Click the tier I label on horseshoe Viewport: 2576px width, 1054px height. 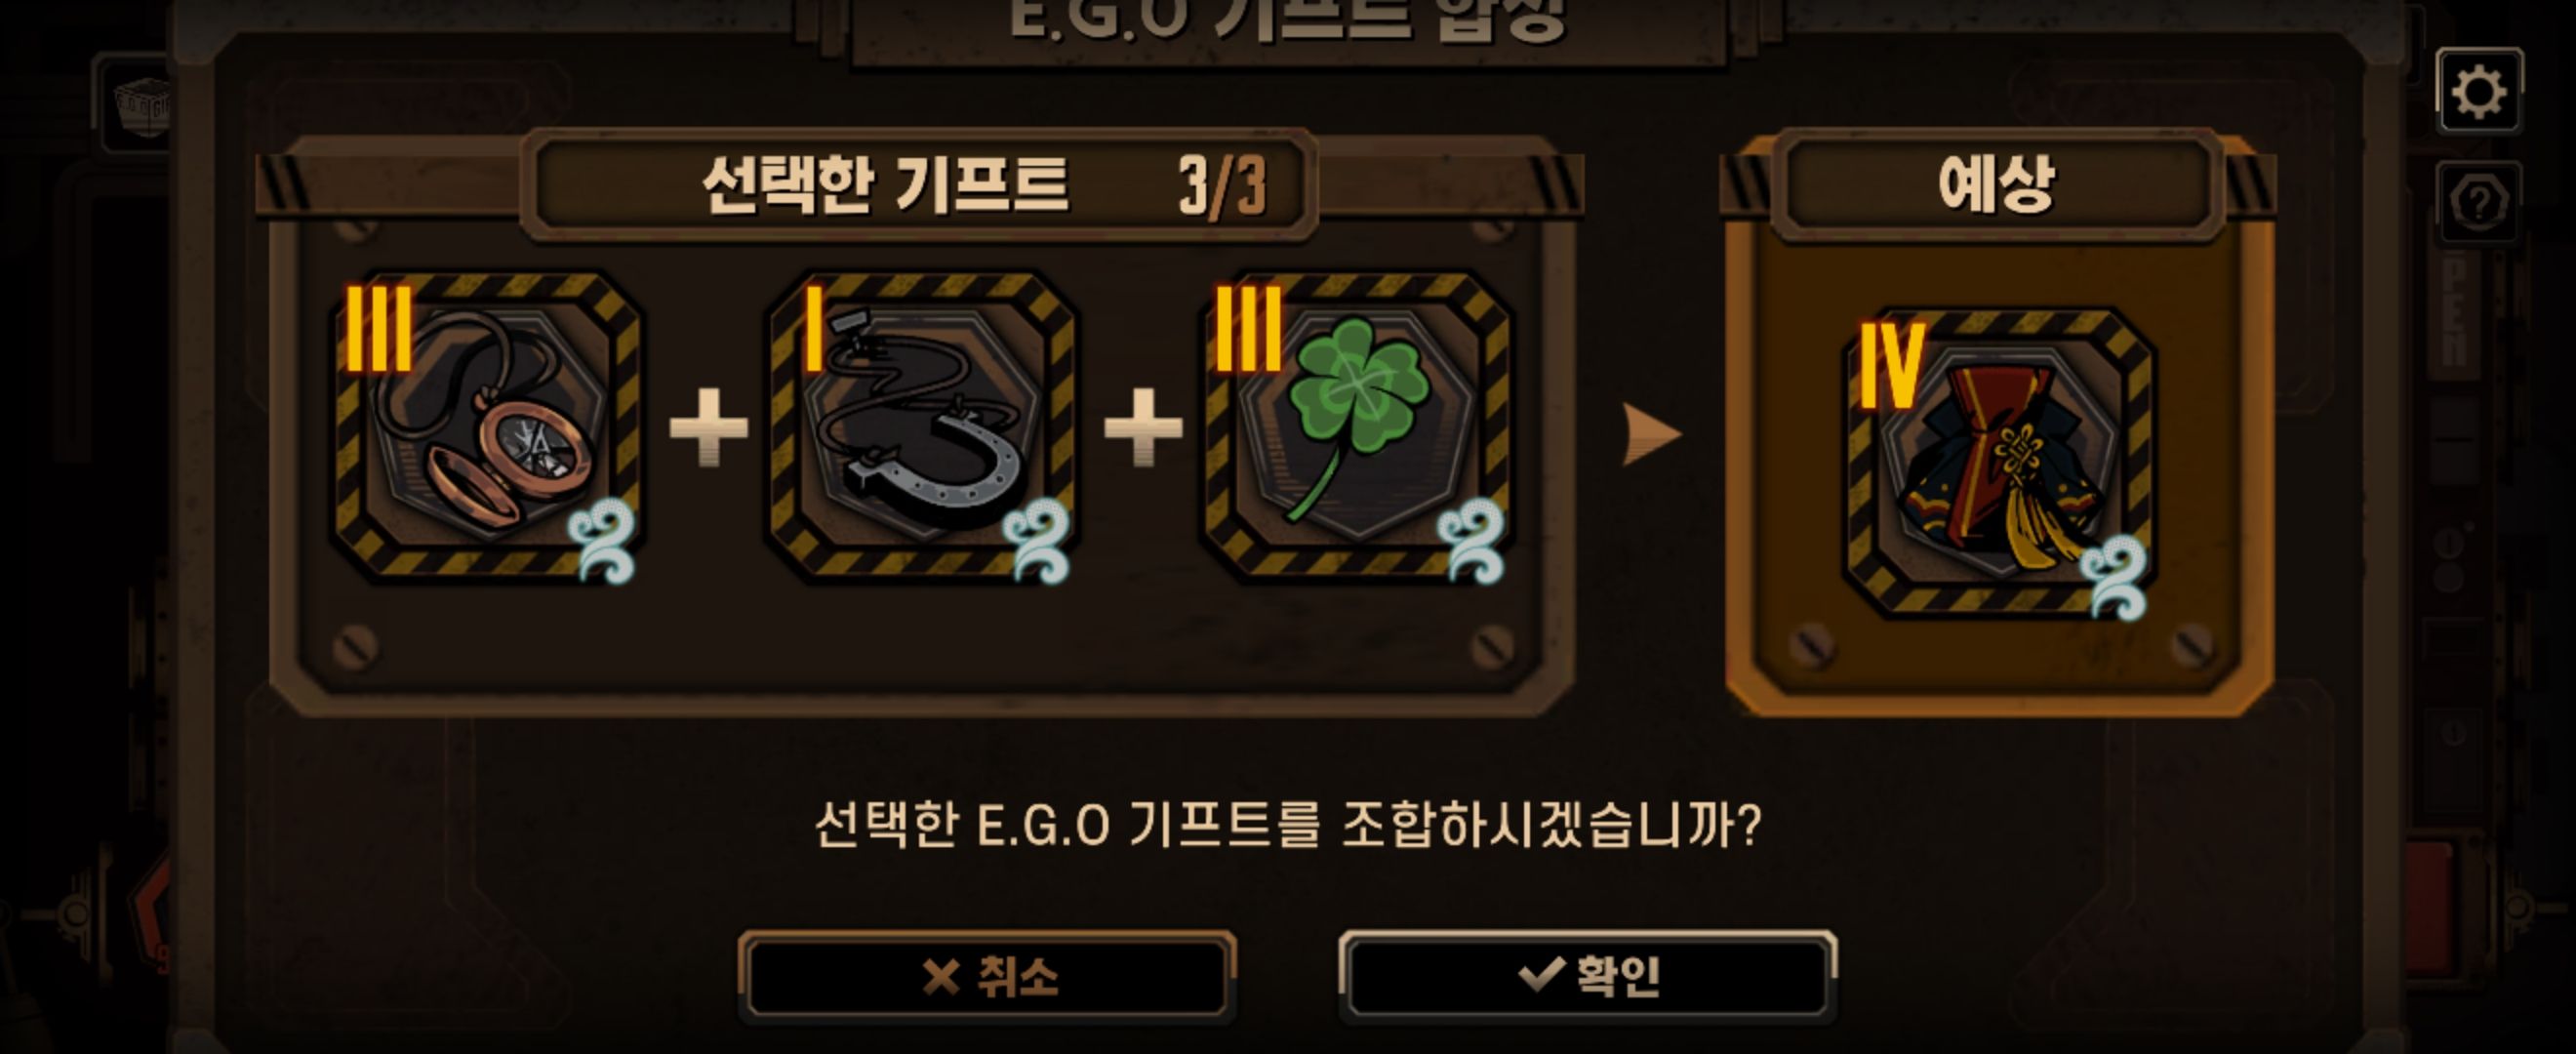[x=814, y=328]
